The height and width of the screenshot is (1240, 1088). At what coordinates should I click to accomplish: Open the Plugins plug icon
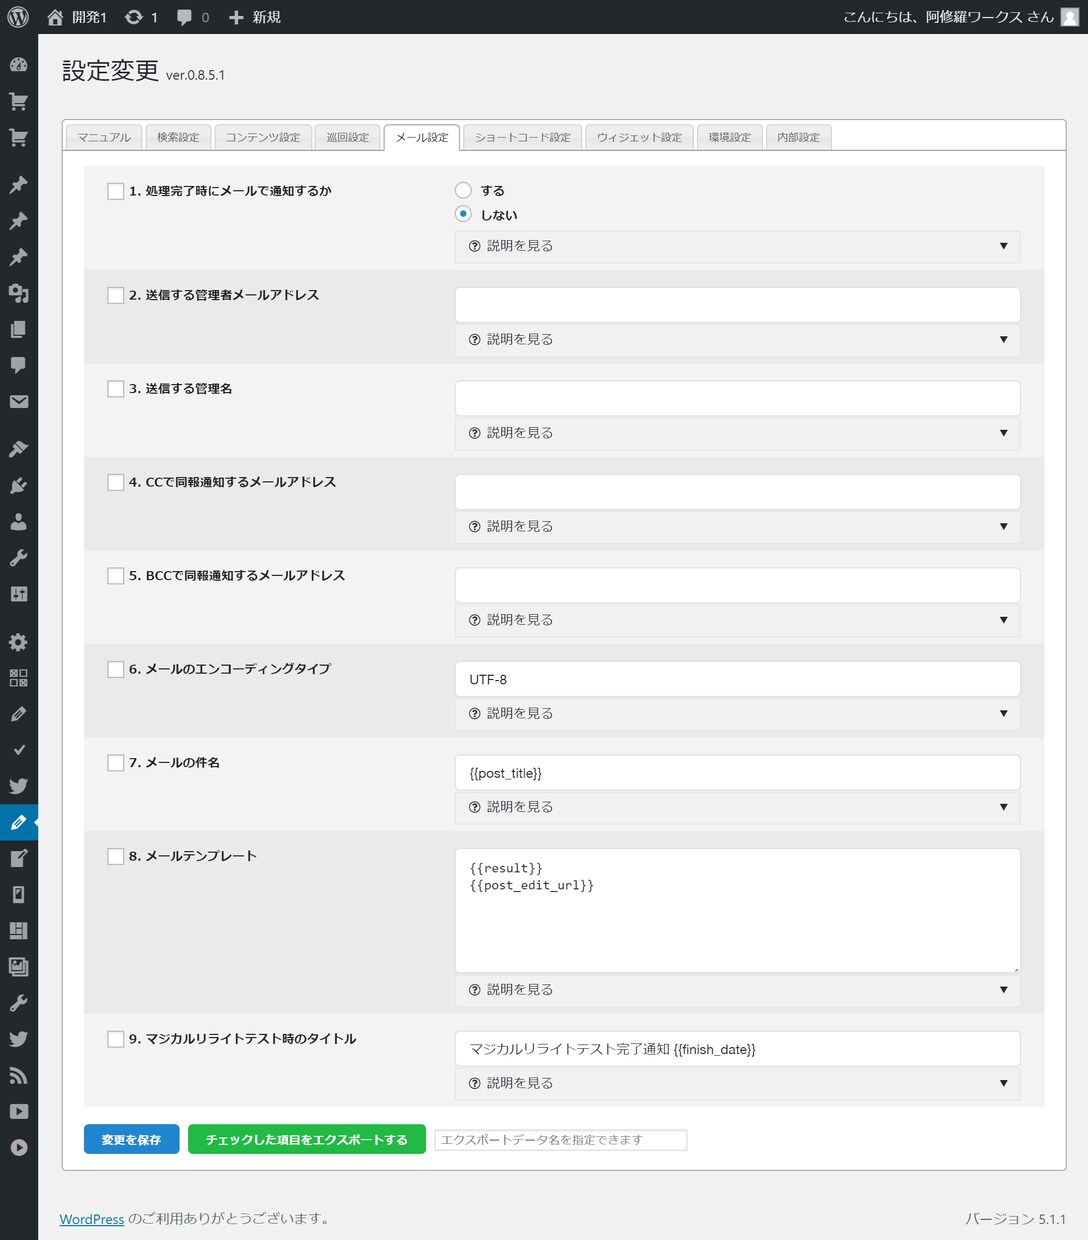click(18, 485)
